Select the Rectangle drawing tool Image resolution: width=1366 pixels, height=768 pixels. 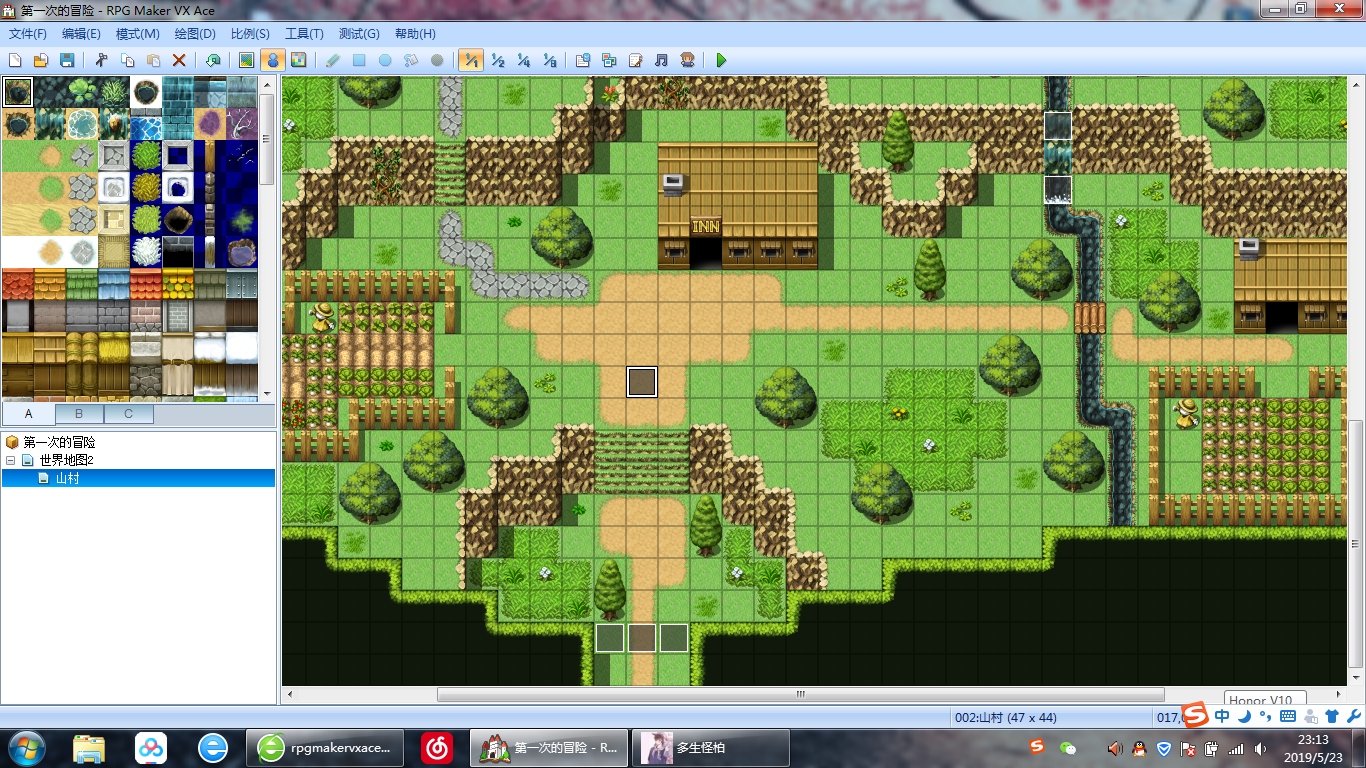[x=359, y=60]
